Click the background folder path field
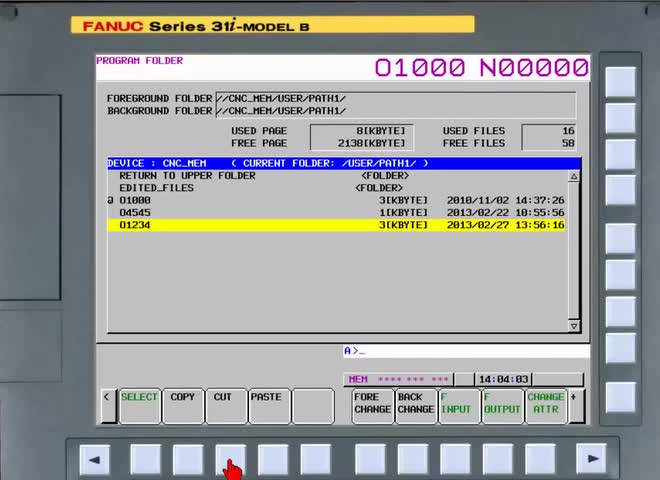Image resolution: width=660 pixels, height=480 pixels. (395, 111)
